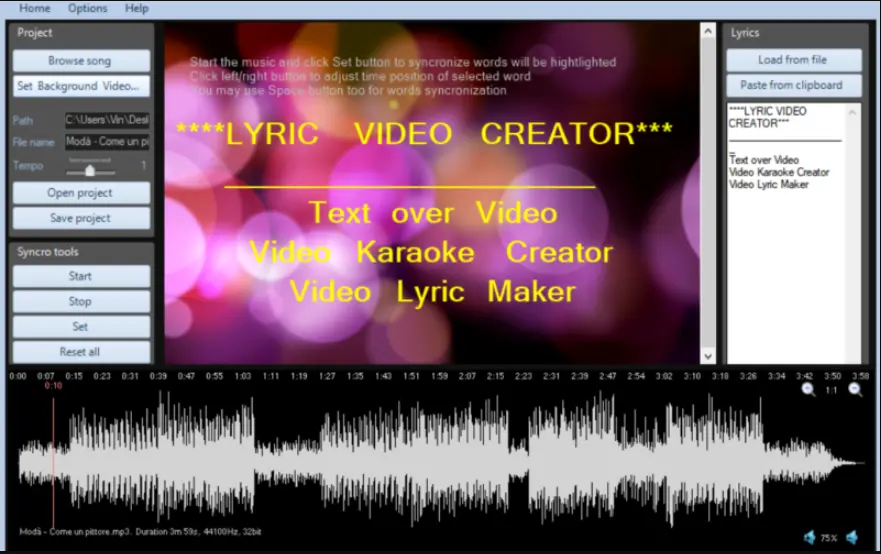Click the zoom in magnifier icon

[808, 389]
